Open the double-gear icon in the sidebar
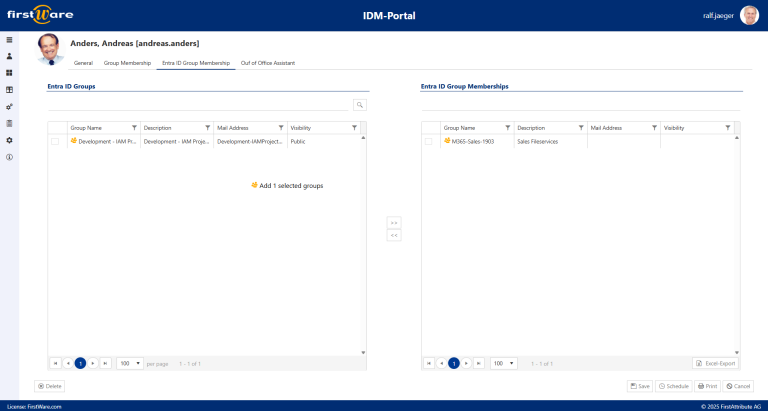Image resolution: width=768 pixels, height=411 pixels. pos(9,107)
